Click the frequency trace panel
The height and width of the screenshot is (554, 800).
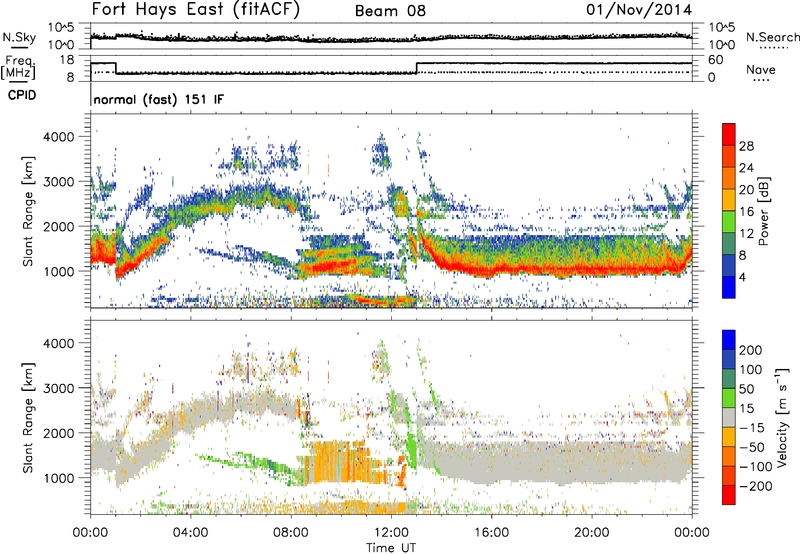[x=391, y=68]
